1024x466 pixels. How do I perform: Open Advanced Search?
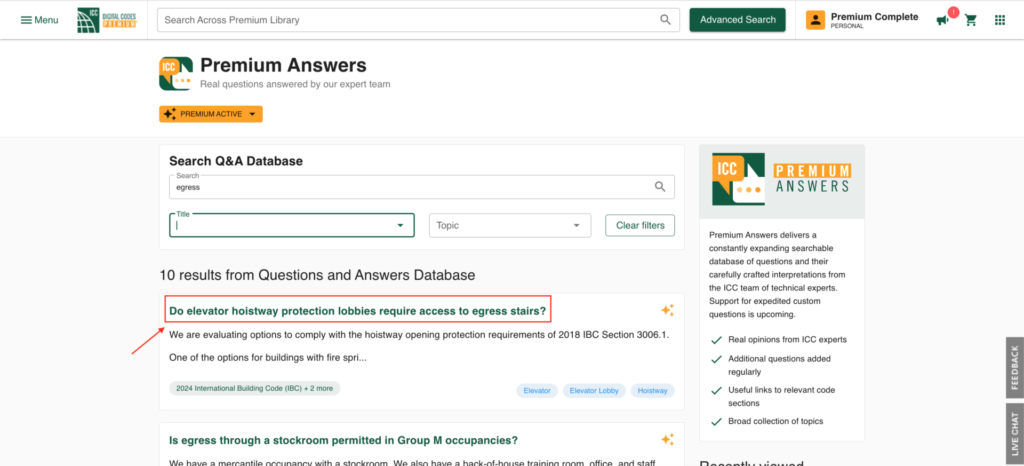(737, 20)
